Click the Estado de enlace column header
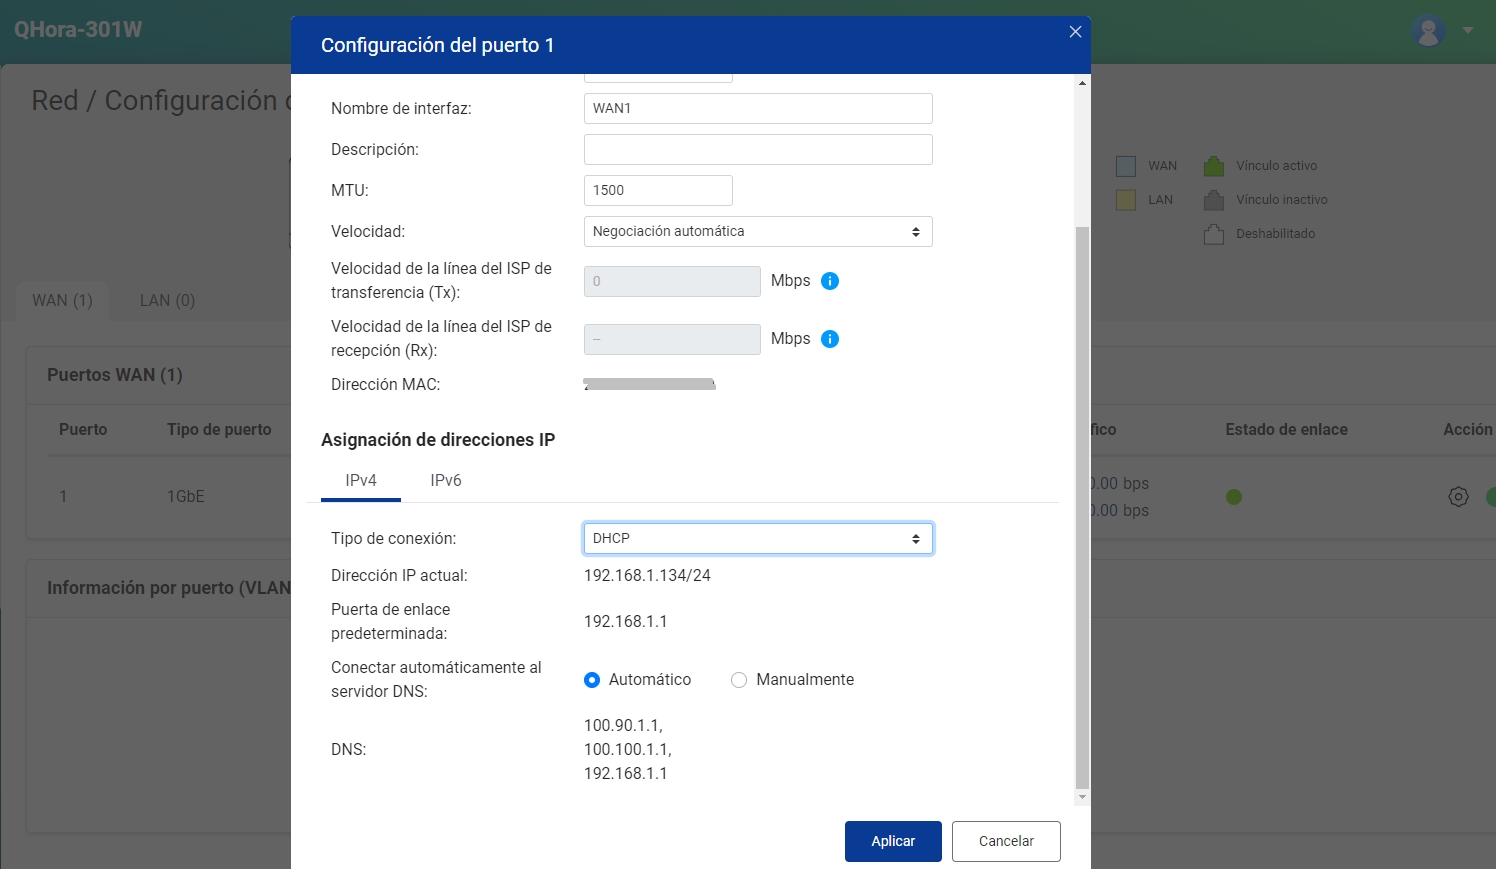The width and height of the screenshot is (1496, 869). tap(1286, 430)
